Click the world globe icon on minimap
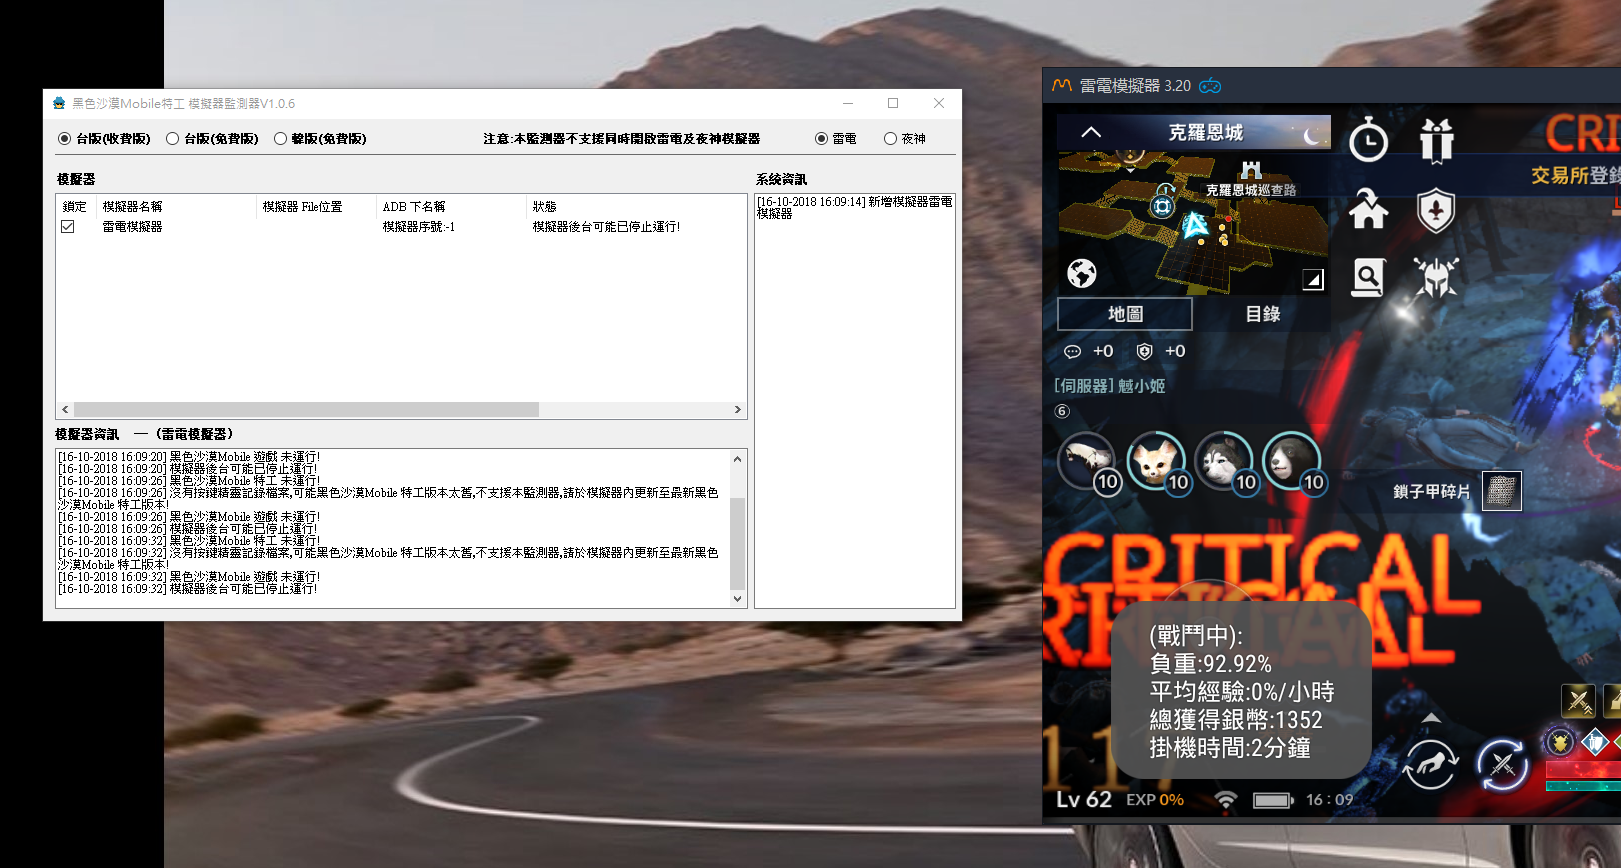The image size is (1621, 868). click(1082, 273)
